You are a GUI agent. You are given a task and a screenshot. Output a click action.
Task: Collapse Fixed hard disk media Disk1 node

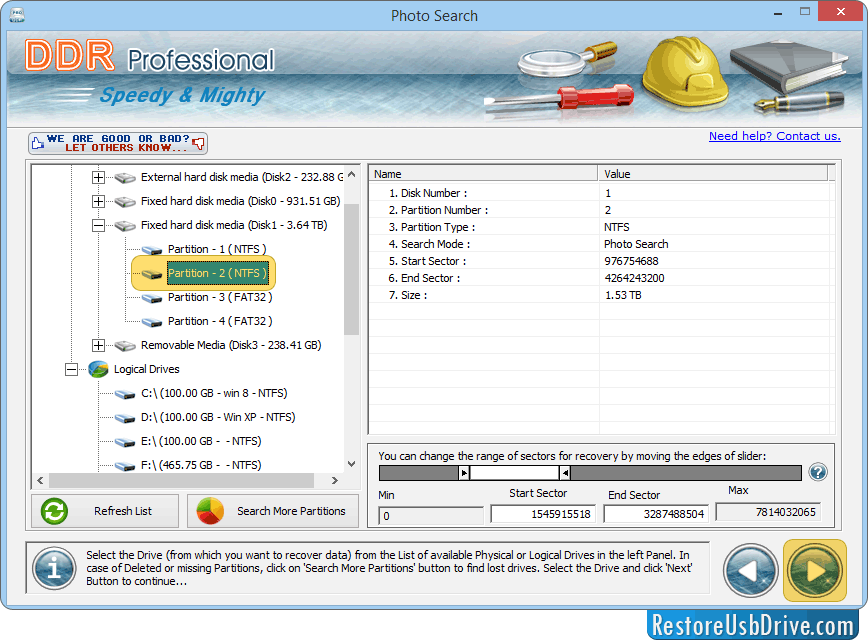coord(98,225)
